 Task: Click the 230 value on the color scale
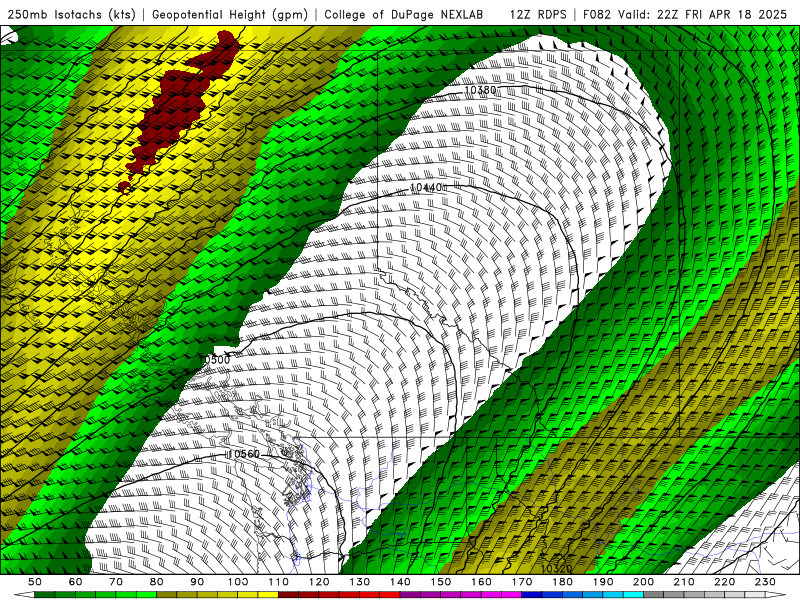(765, 582)
